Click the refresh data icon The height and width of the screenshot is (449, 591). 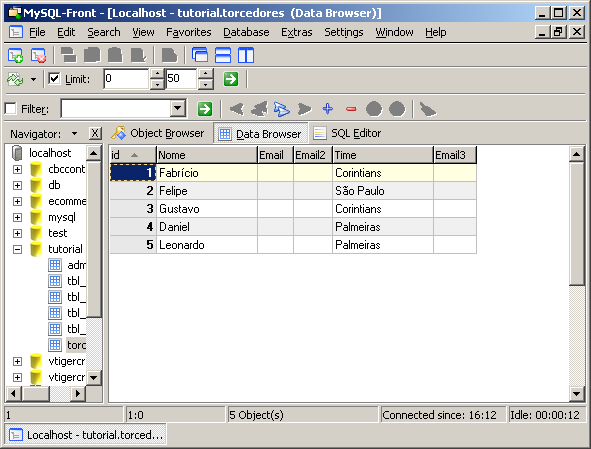tap(15, 79)
